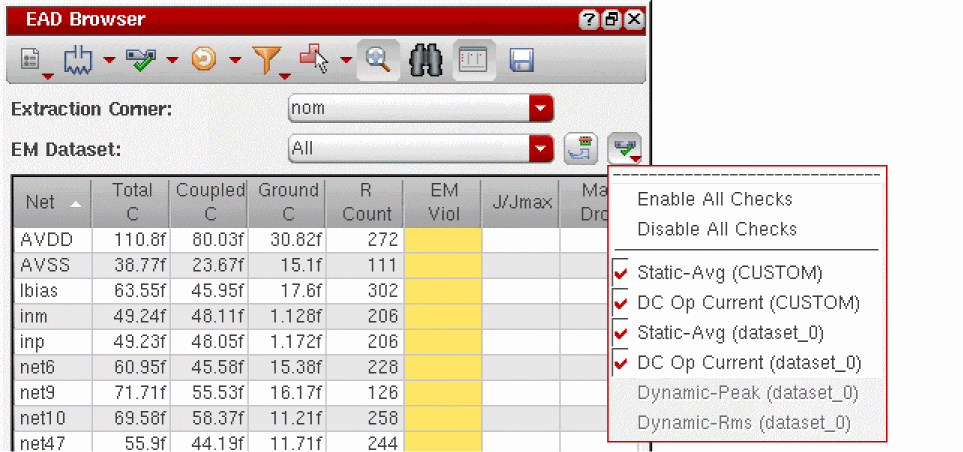The height and width of the screenshot is (452, 963).
Task: Toggle the table columns view icon
Action: (474, 61)
